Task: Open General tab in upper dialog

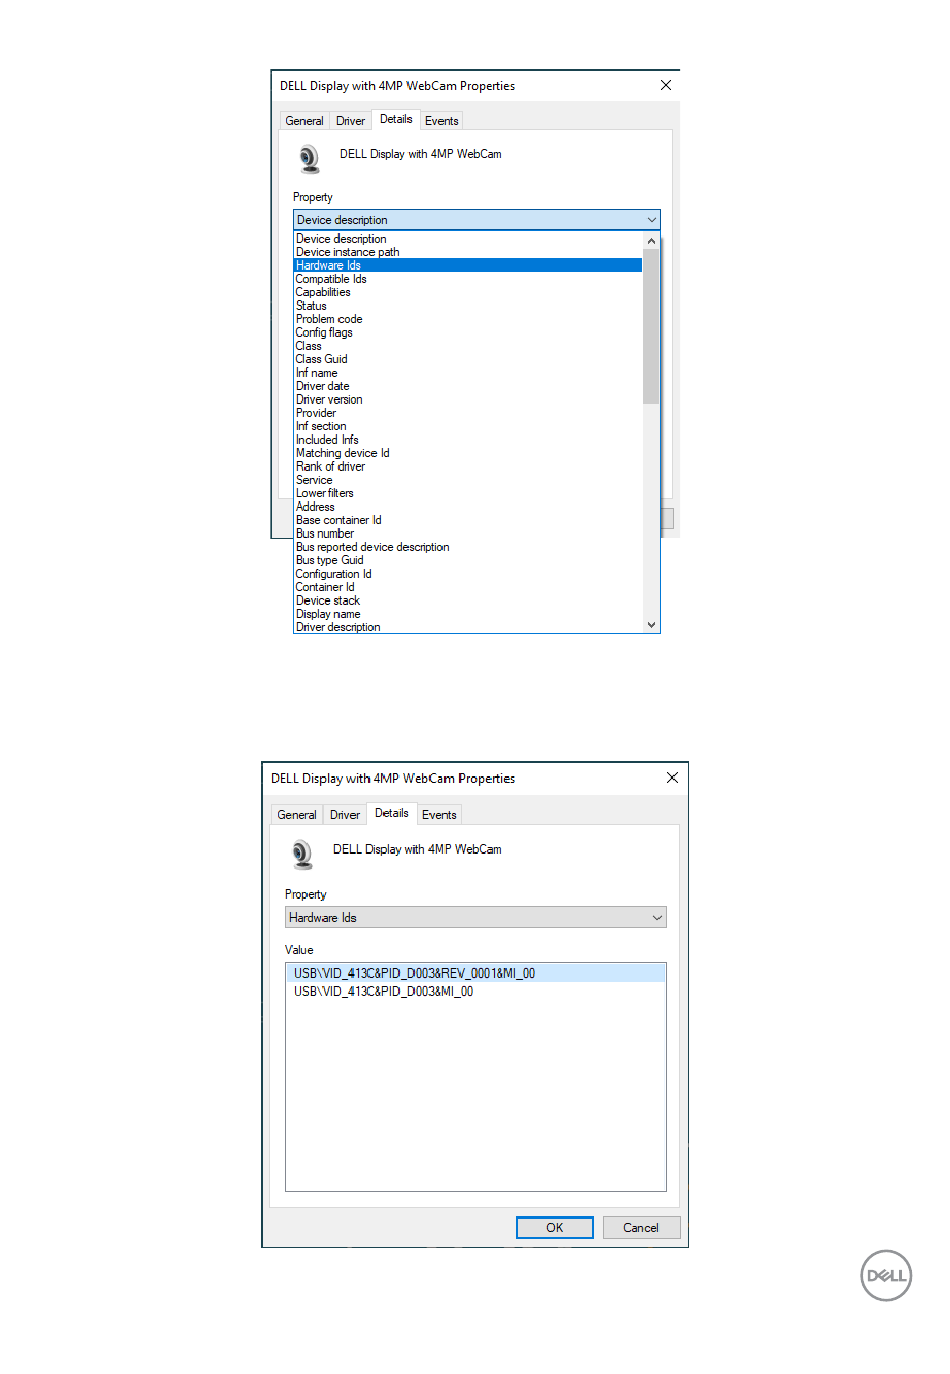Action: pos(304,121)
